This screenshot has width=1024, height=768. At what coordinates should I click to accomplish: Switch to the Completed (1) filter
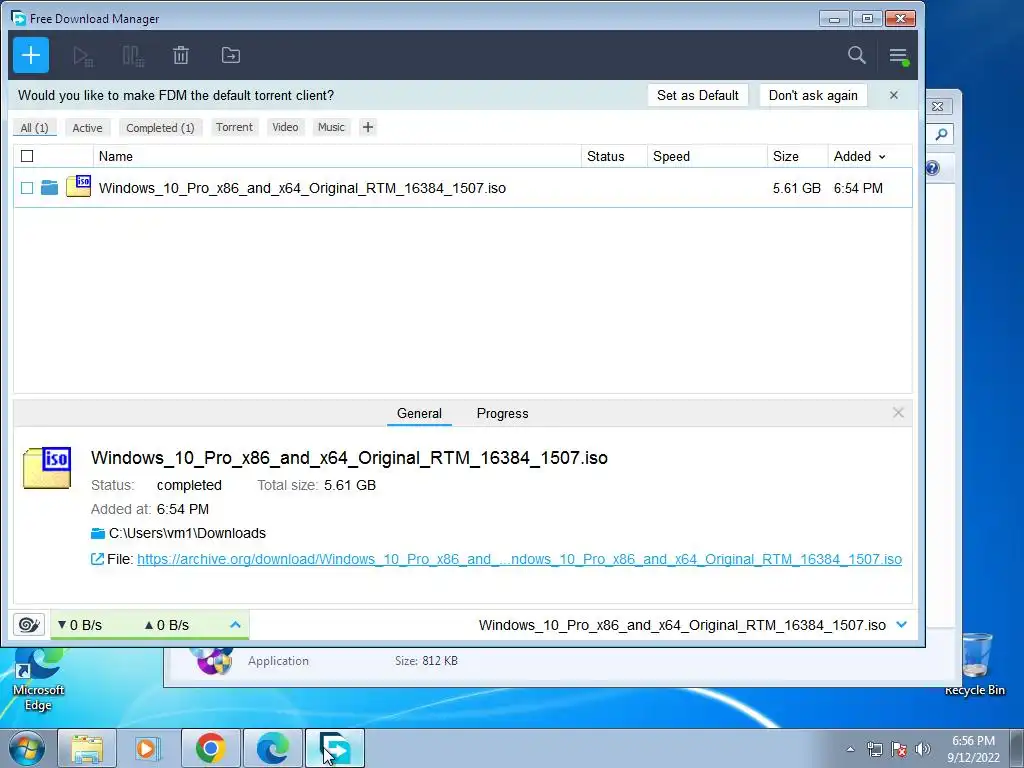tap(160, 128)
